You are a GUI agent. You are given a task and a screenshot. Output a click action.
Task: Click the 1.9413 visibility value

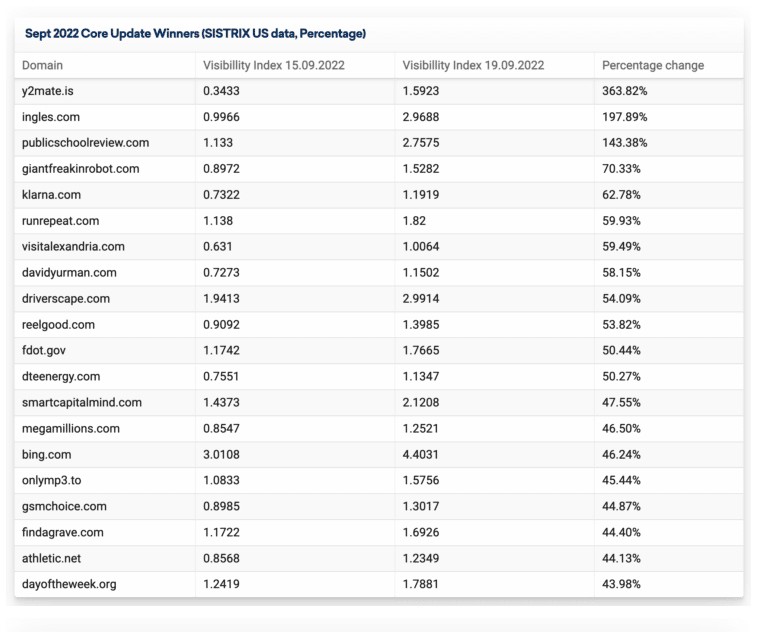(221, 299)
